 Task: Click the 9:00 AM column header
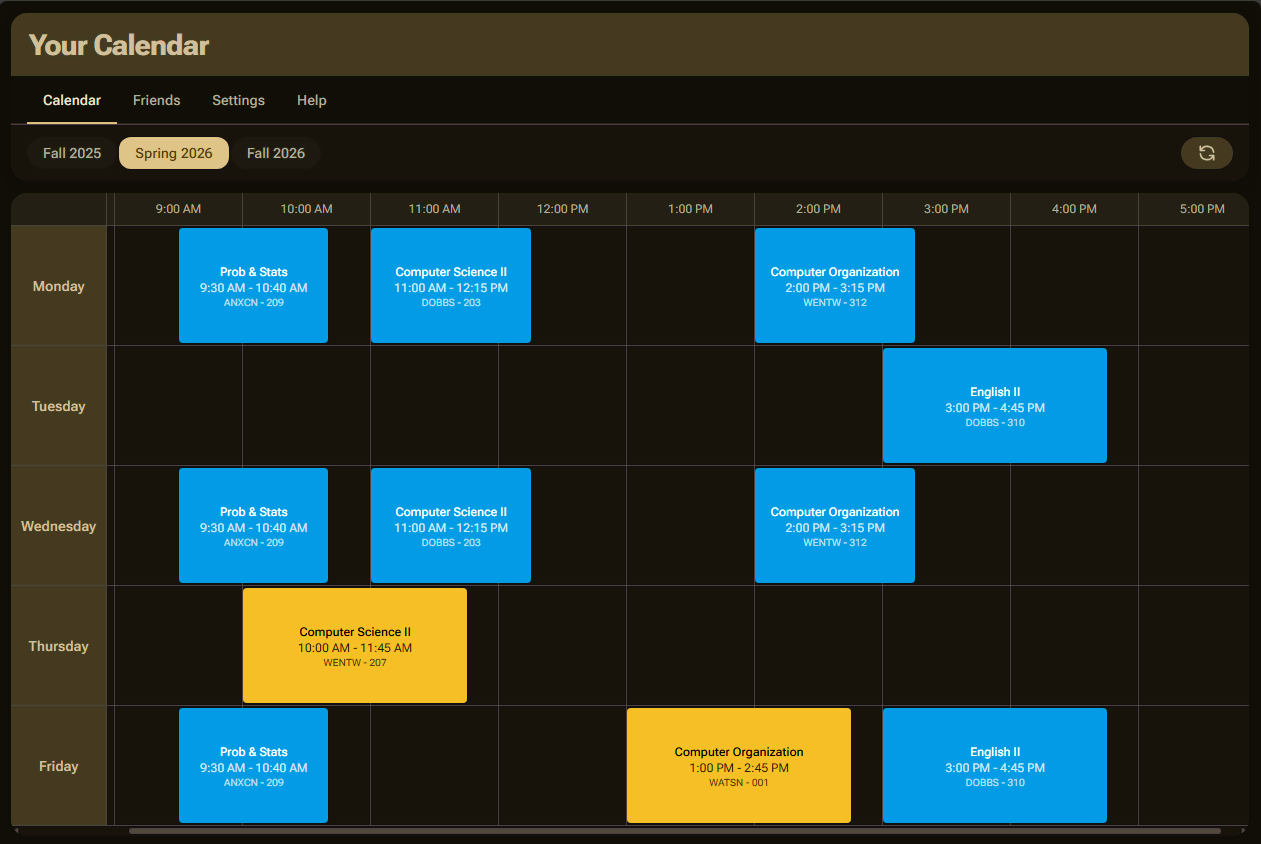[179, 209]
